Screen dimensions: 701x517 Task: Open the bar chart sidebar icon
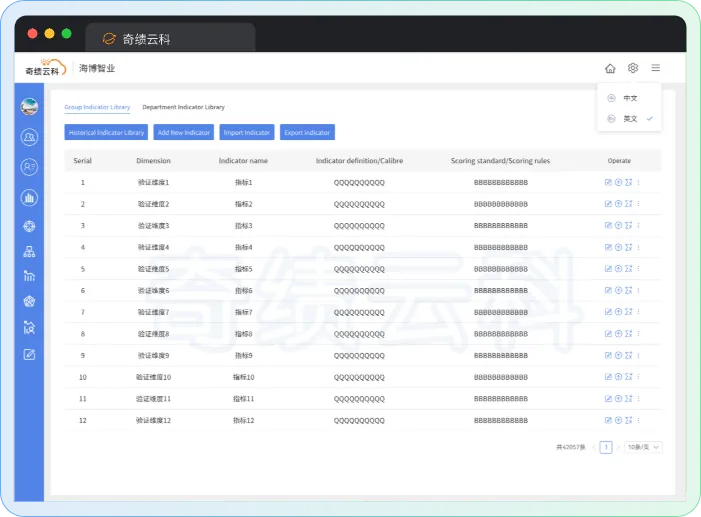29,197
